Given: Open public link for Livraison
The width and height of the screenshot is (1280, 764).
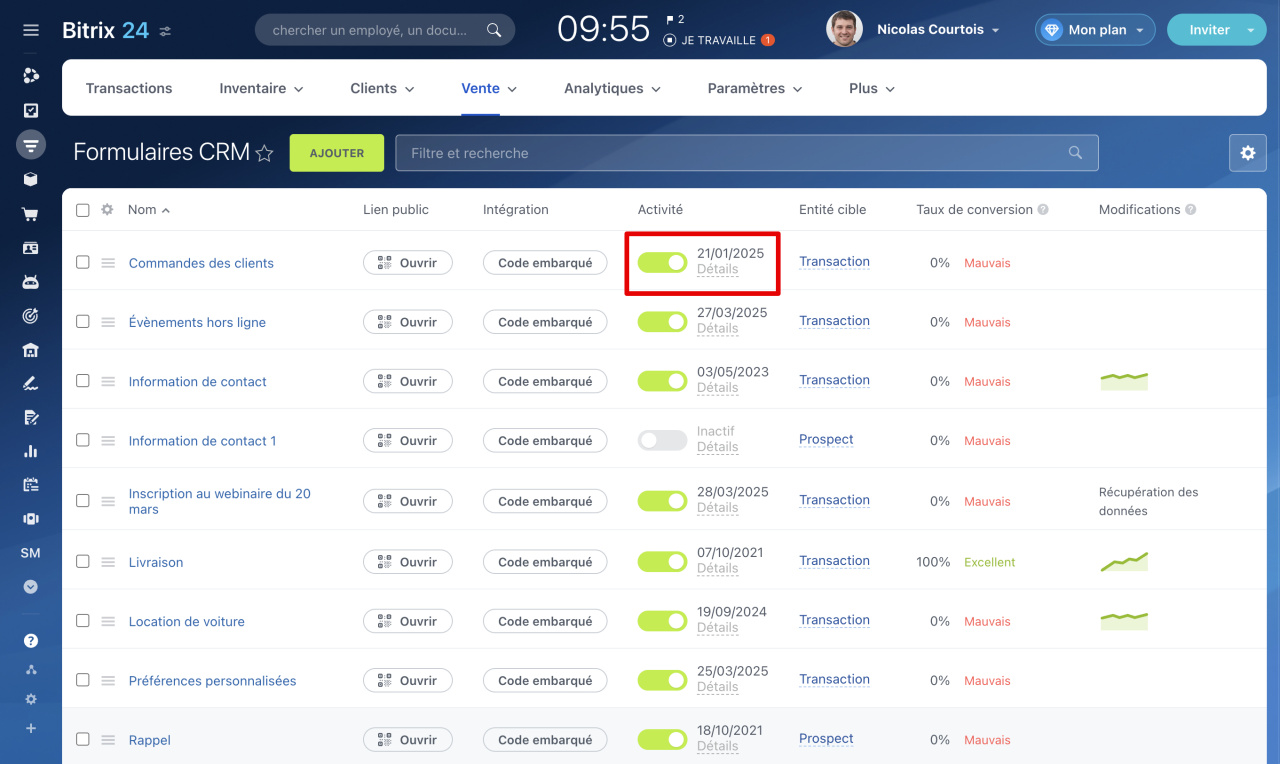Looking at the screenshot, I should tap(407, 562).
